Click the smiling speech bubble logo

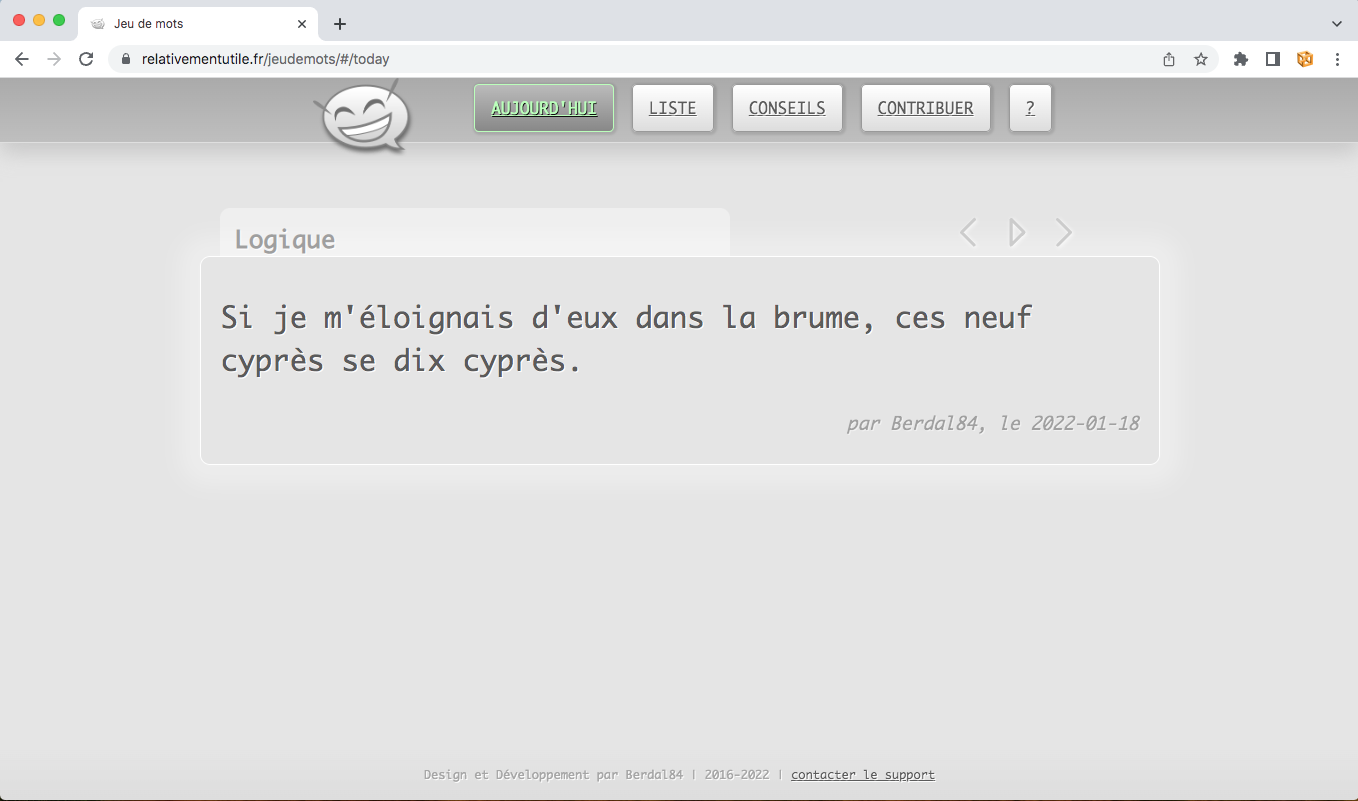(x=362, y=117)
